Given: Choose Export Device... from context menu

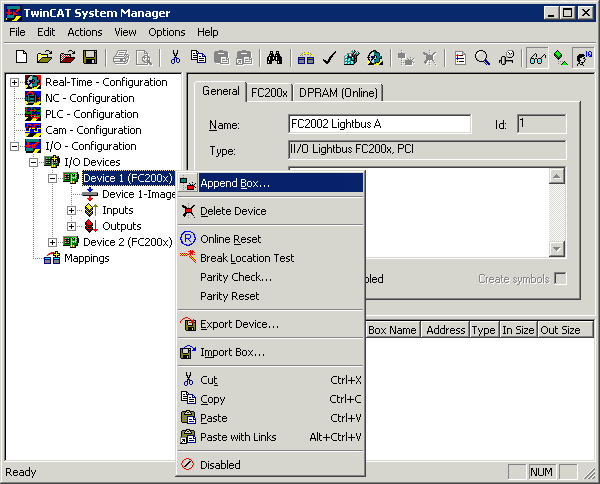Looking at the screenshot, I should coord(271,324).
